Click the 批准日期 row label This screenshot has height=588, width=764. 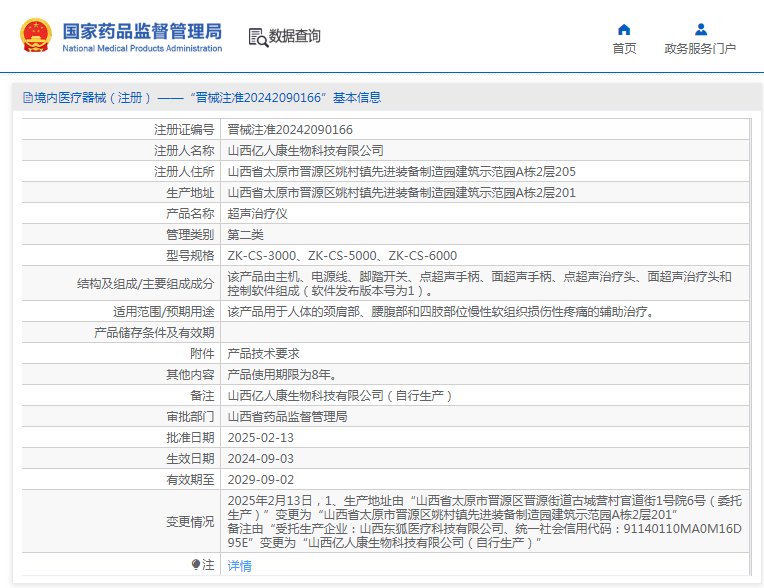(x=190, y=437)
